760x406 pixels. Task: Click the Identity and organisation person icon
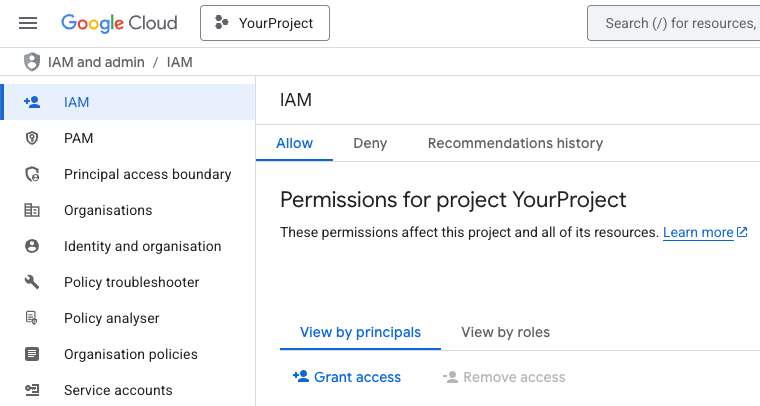(32, 246)
